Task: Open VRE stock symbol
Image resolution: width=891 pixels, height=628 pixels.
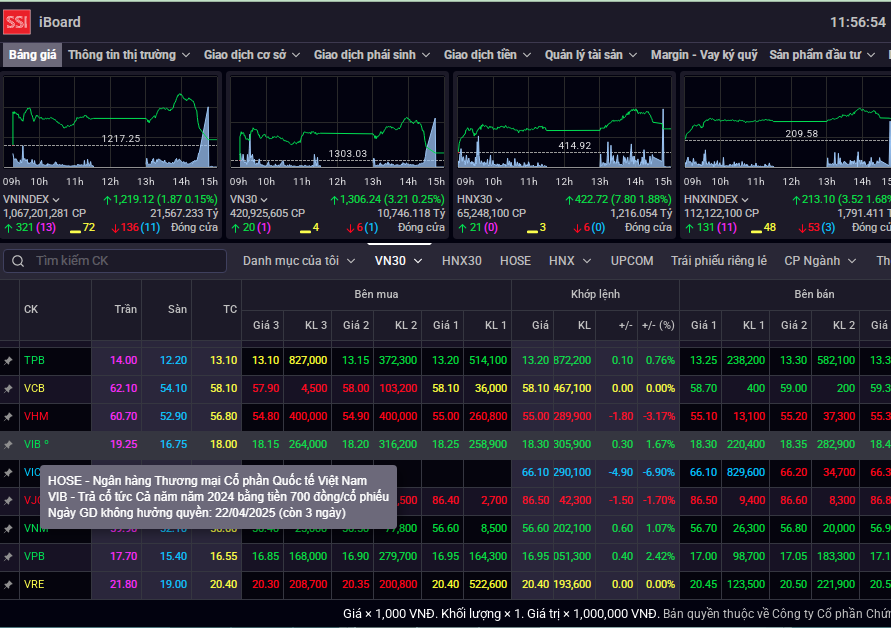Action: pos(34,584)
